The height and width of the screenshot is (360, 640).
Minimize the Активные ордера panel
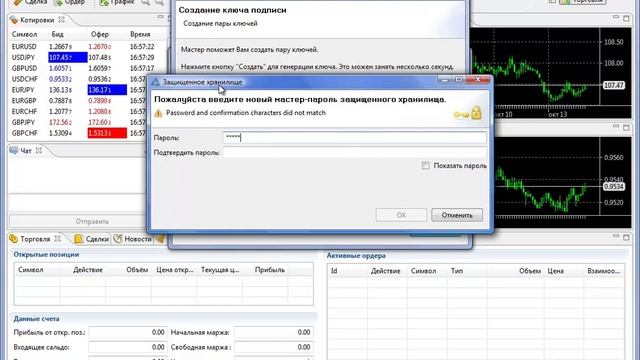616,236
